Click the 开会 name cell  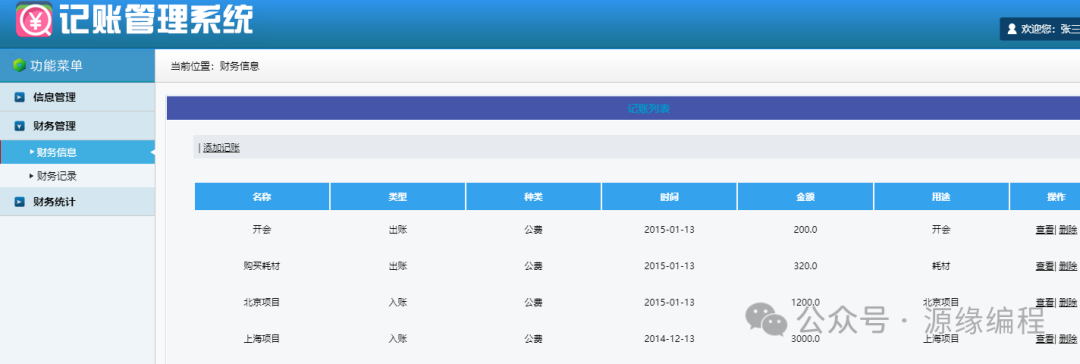(x=262, y=230)
